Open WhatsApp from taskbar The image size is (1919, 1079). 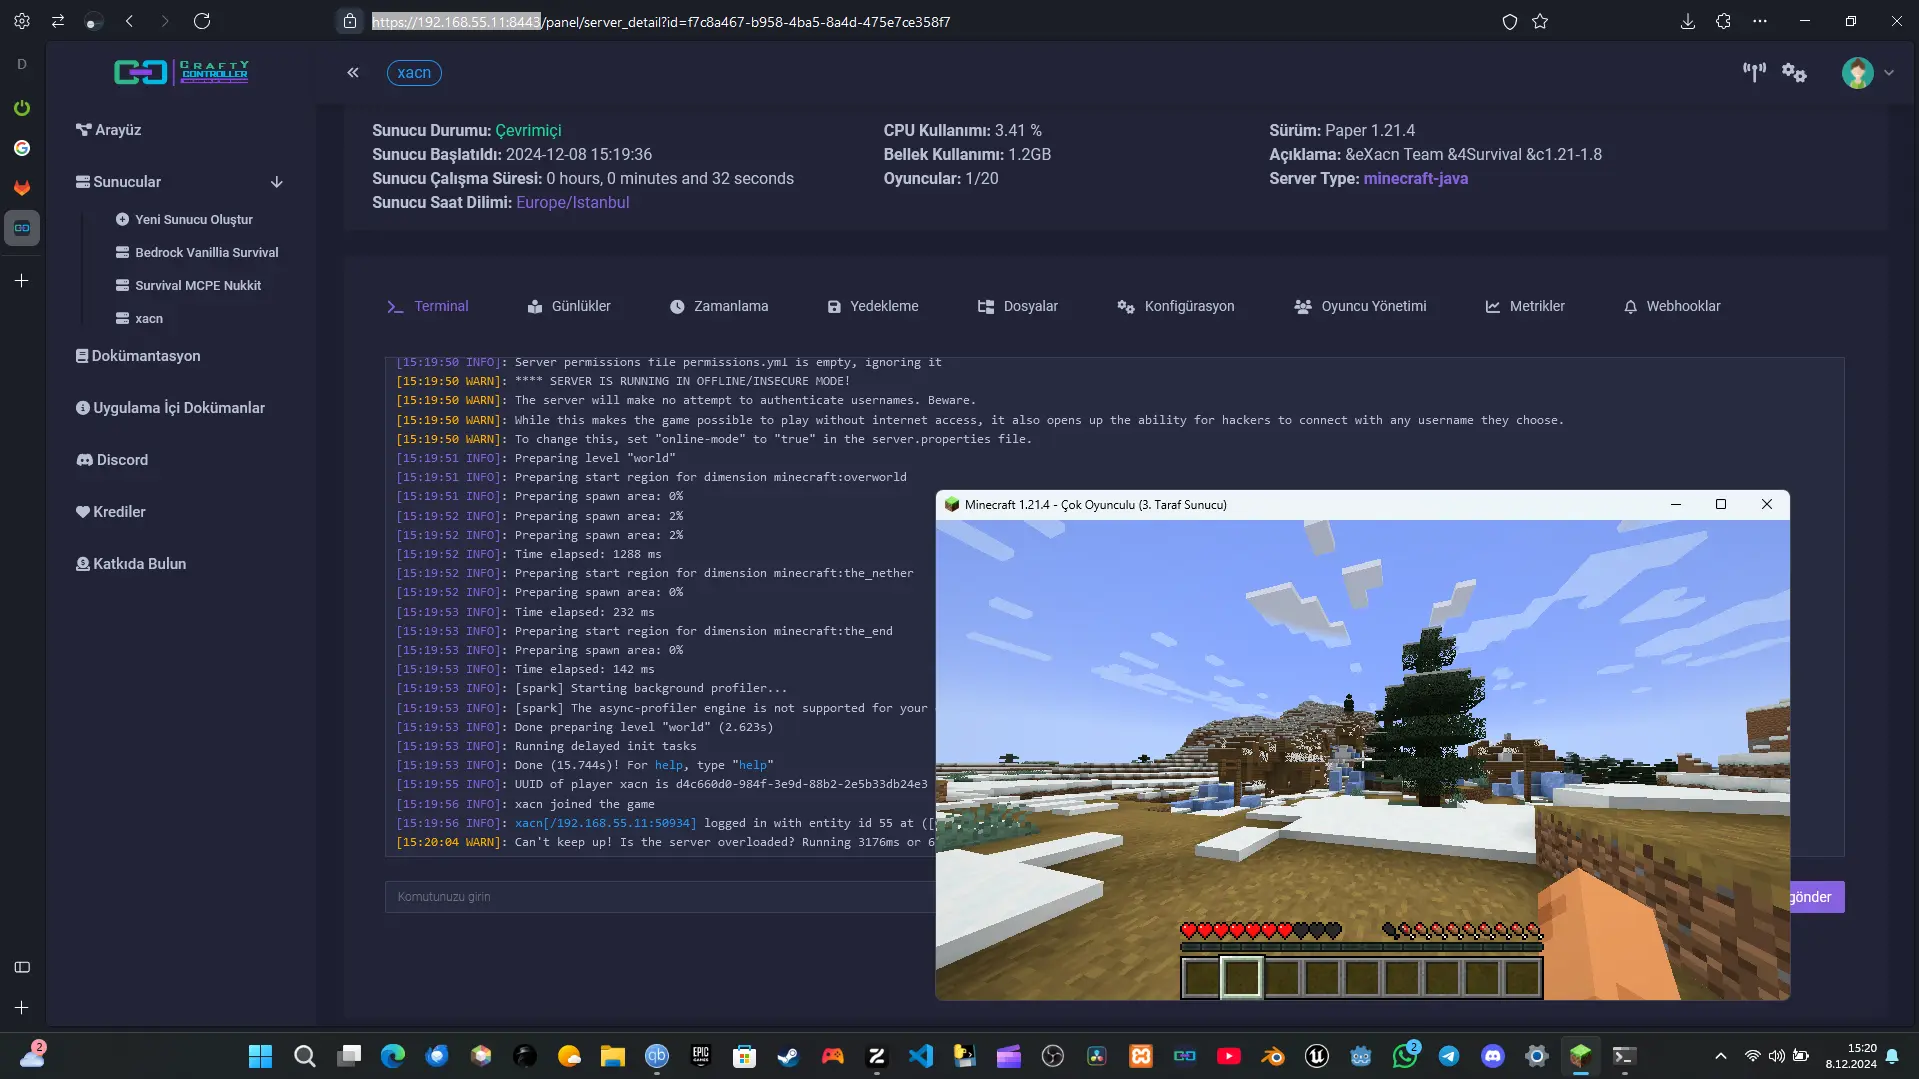click(1405, 1056)
